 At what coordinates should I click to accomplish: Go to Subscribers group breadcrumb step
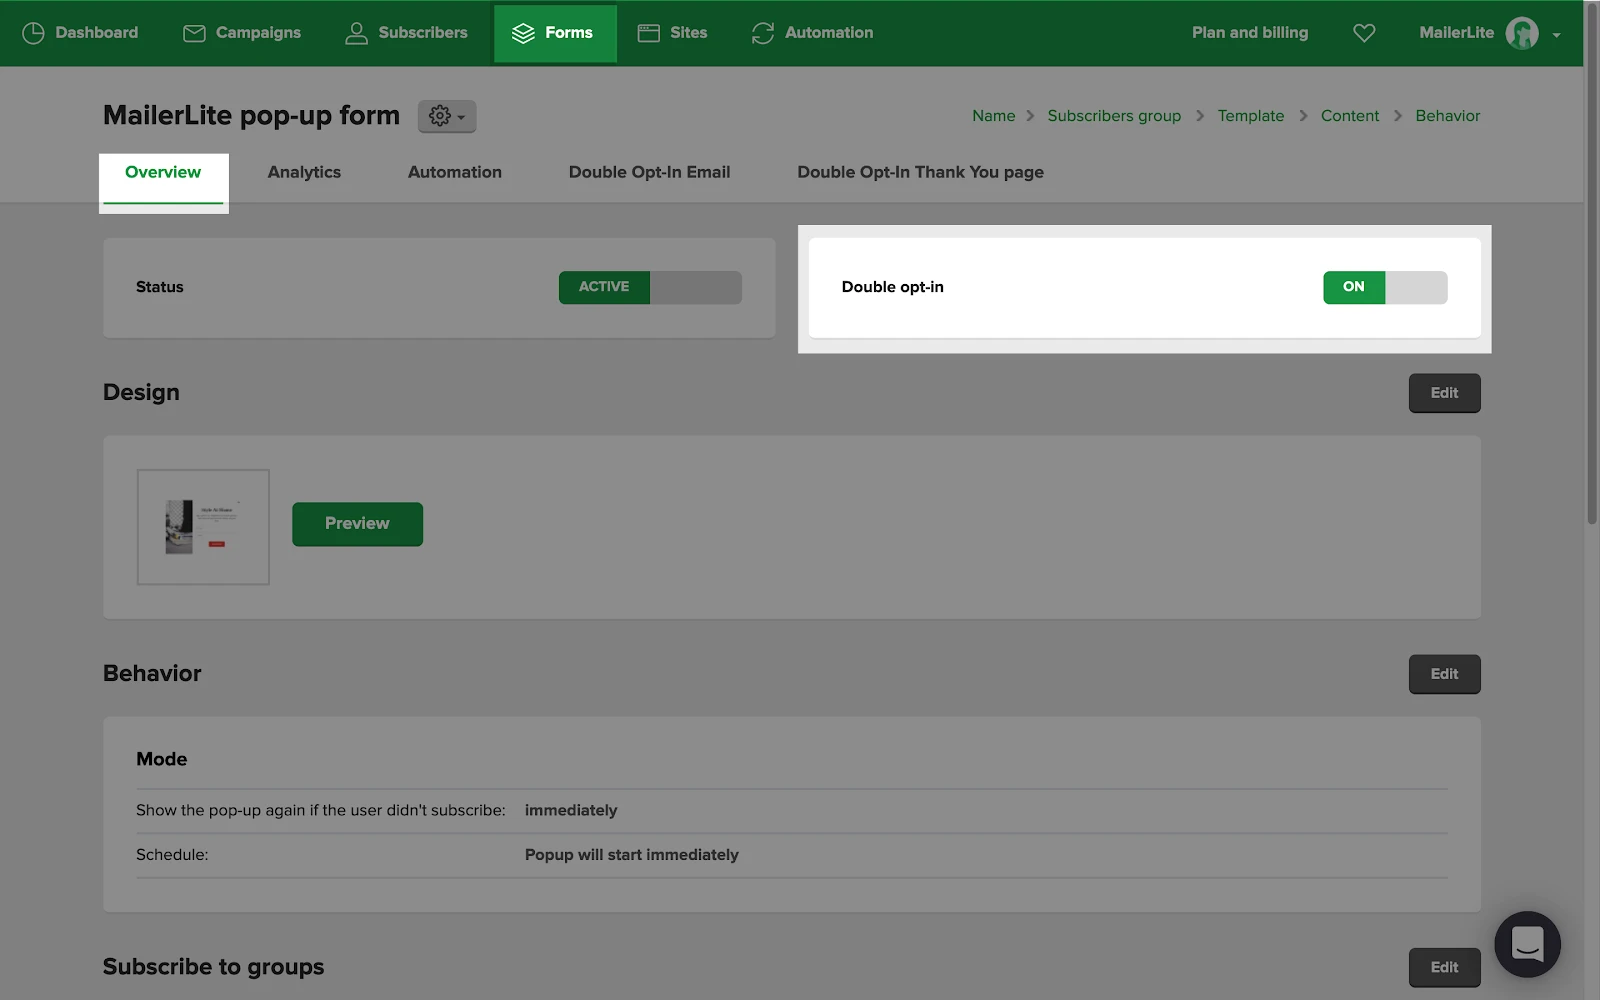pyautogui.click(x=1114, y=116)
